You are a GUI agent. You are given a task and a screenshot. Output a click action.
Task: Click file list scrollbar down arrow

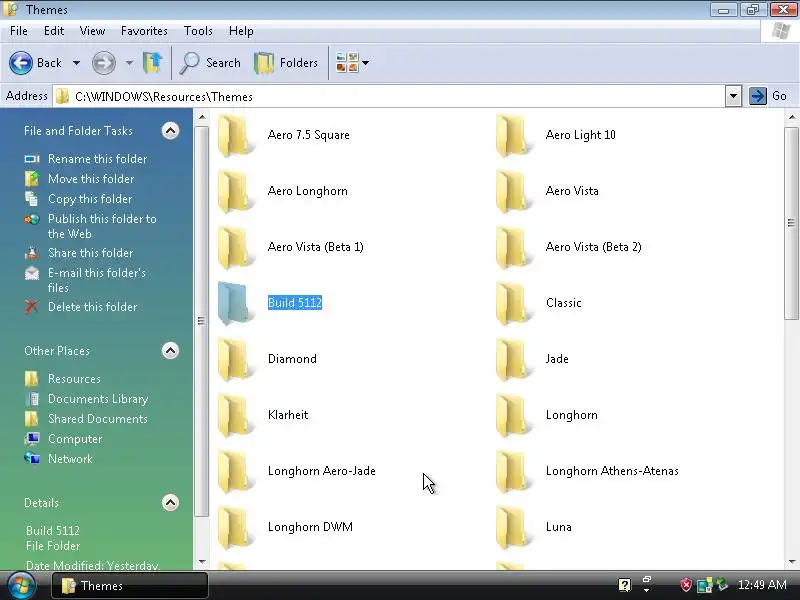[x=791, y=562]
